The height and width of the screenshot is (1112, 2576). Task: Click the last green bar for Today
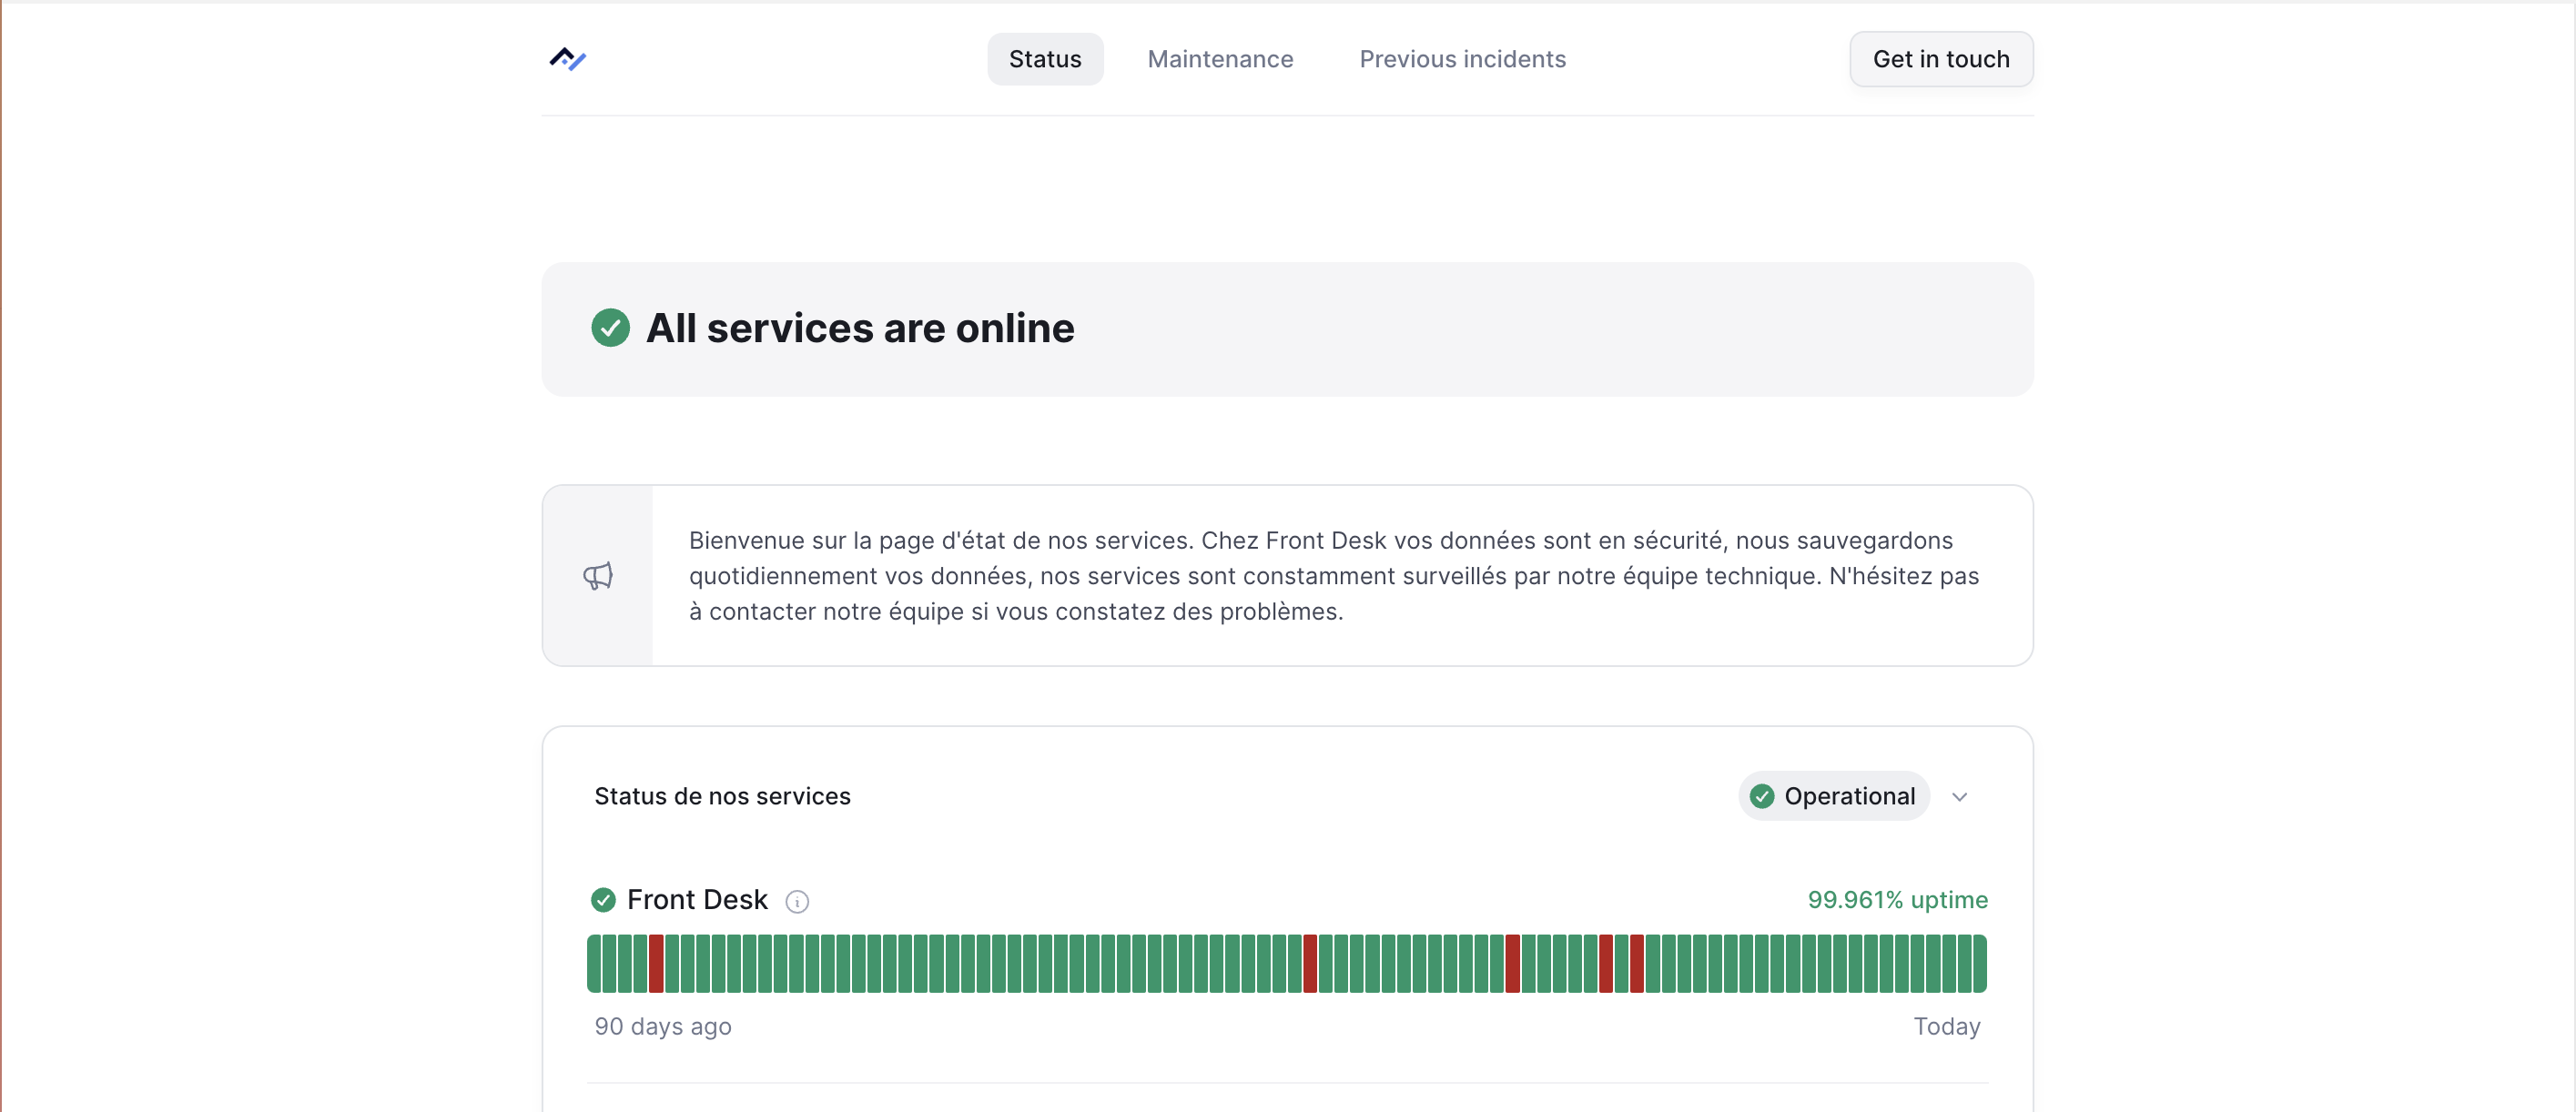click(1979, 963)
